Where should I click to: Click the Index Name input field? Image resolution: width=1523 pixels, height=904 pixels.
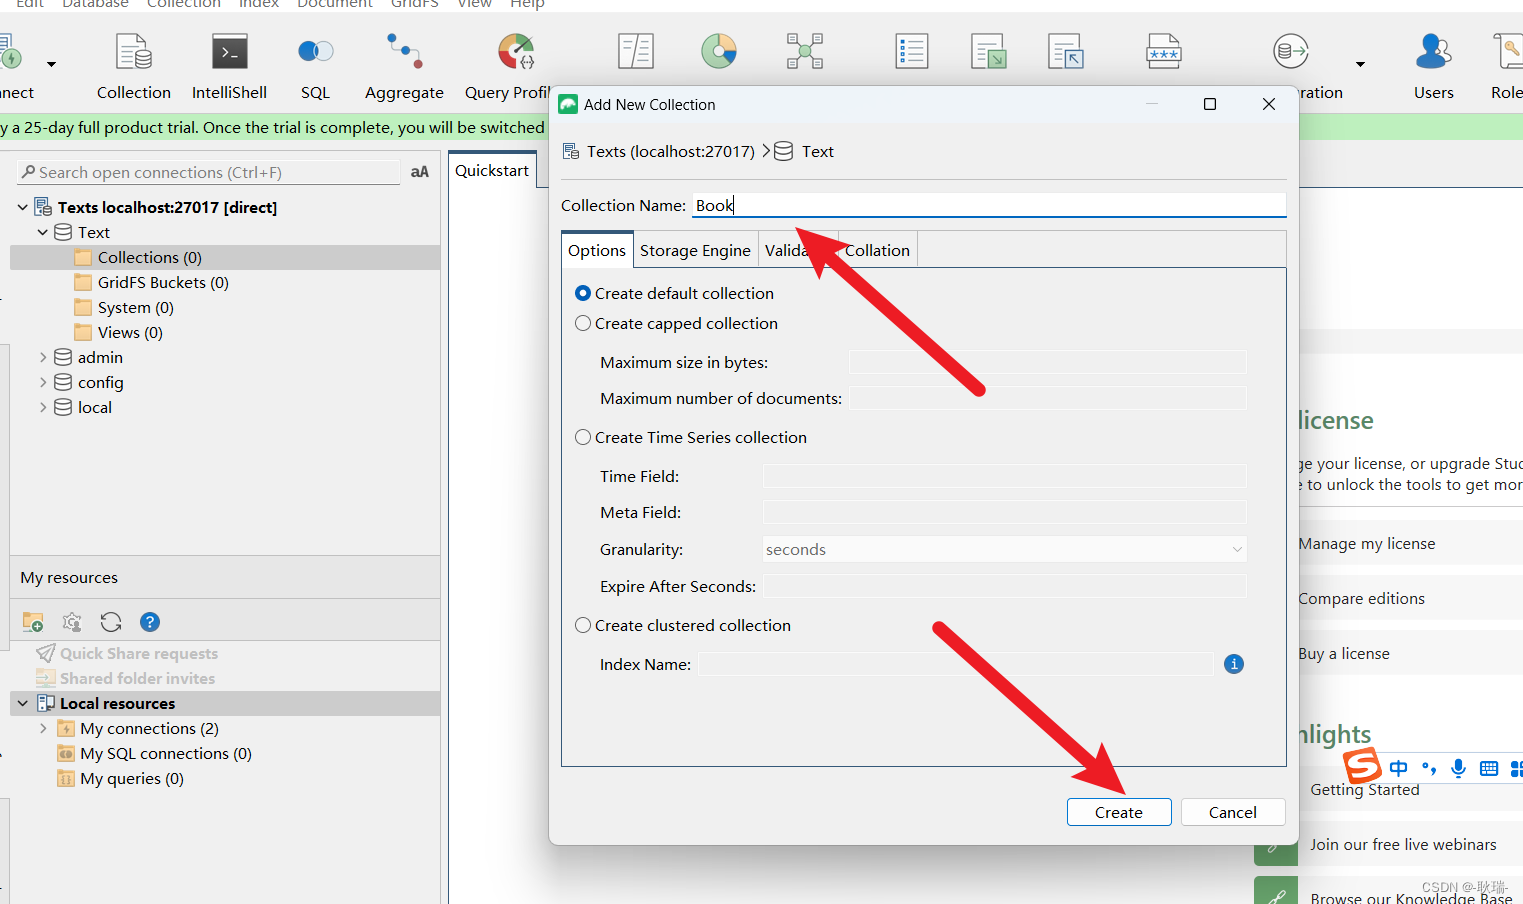(956, 664)
